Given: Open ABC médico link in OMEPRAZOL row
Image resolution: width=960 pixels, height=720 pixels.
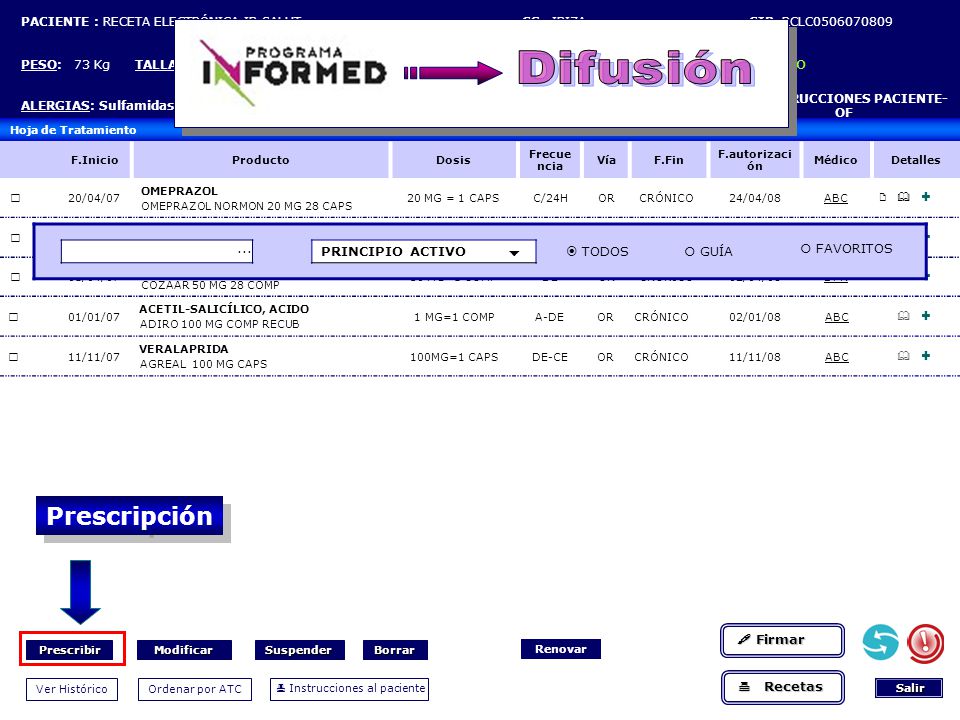Looking at the screenshot, I should [x=836, y=198].
